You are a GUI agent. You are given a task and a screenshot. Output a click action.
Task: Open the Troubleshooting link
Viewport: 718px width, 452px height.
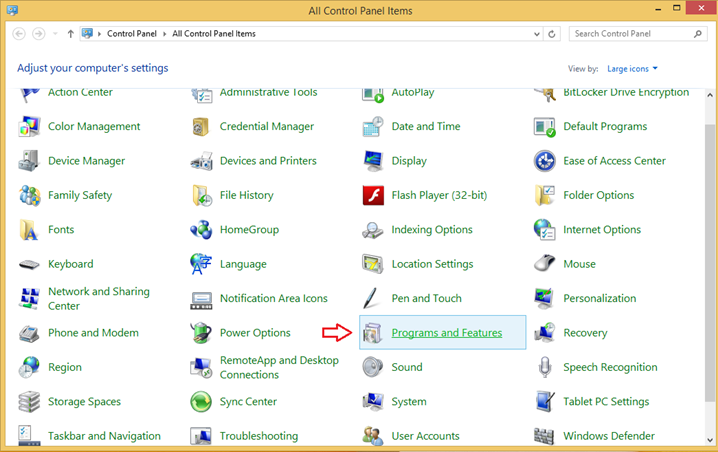coord(259,436)
